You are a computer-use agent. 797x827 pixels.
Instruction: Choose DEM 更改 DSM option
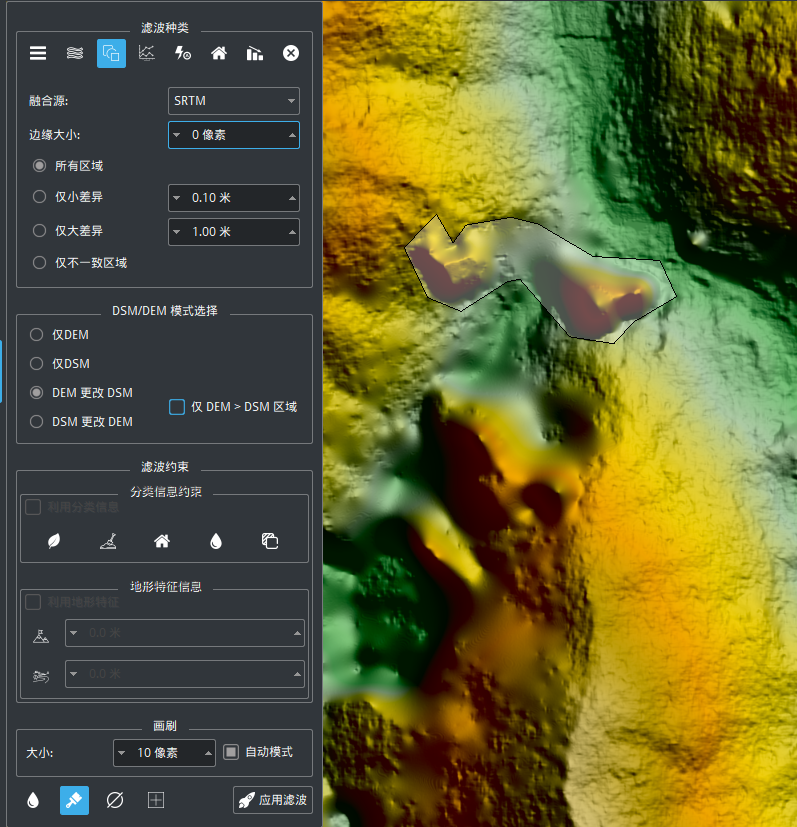(36, 392)
